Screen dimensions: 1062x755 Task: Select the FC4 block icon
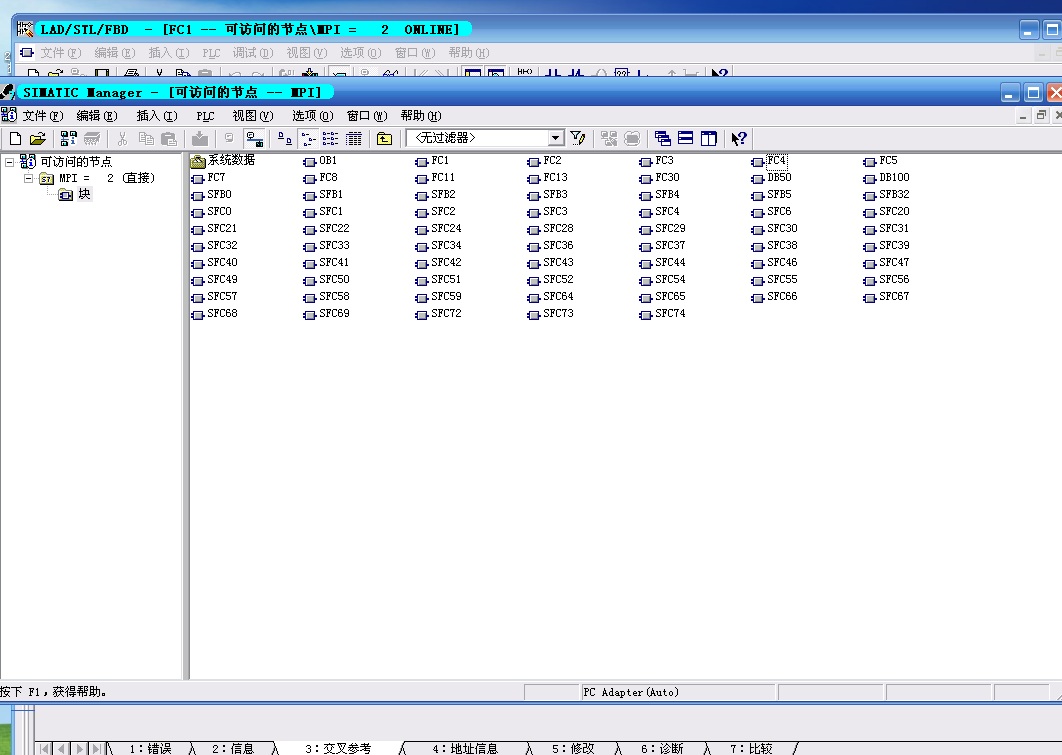757,161
